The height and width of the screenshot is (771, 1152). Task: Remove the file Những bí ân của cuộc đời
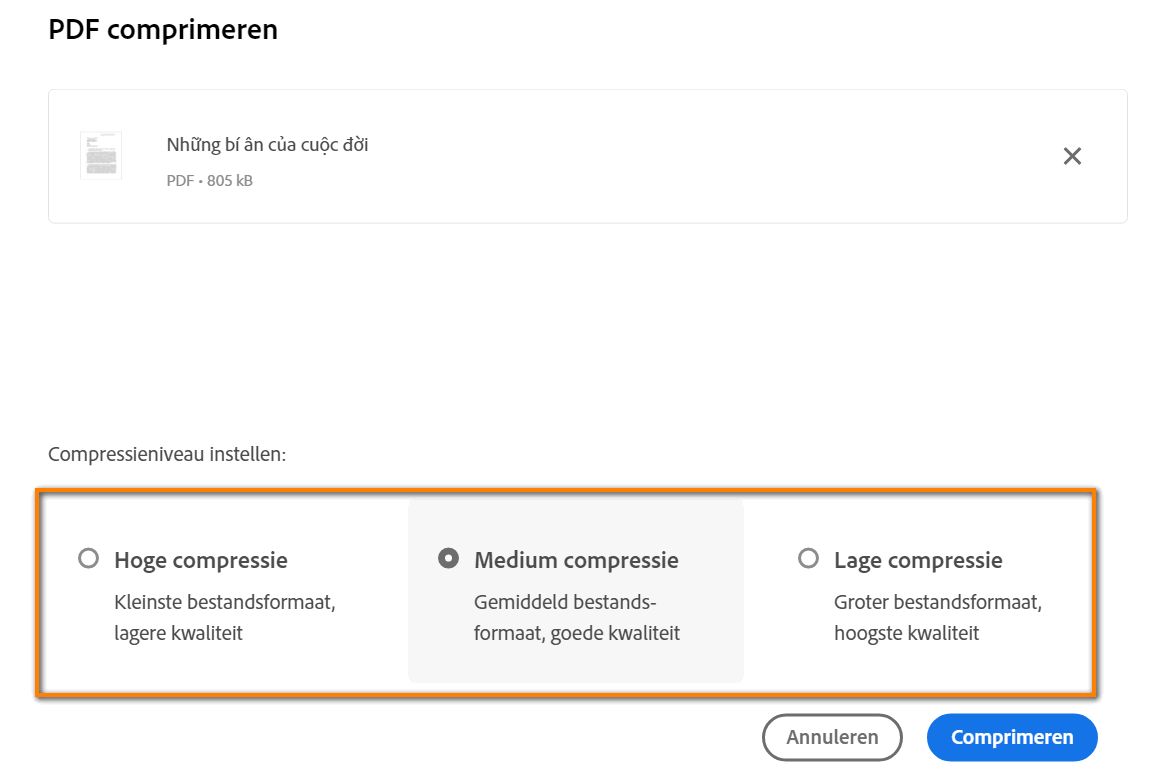click(1072, 156)
